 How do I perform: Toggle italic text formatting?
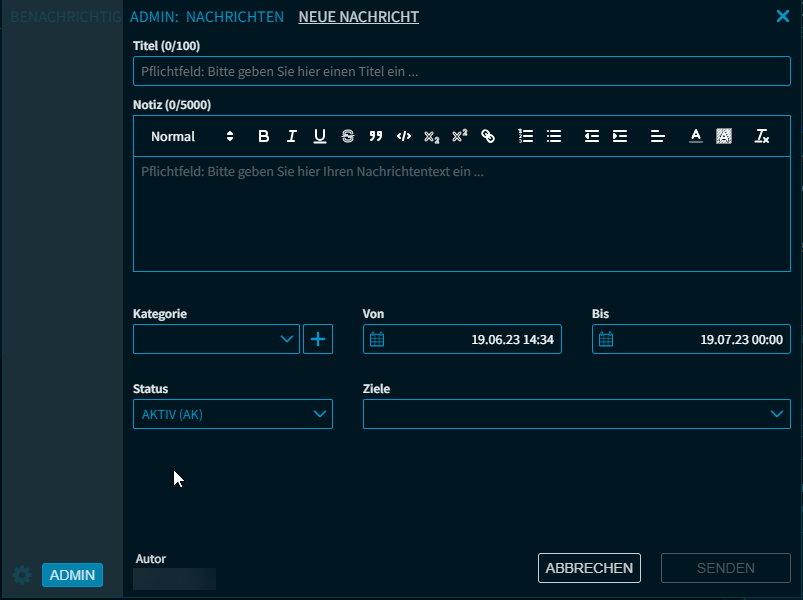[292, 137]
